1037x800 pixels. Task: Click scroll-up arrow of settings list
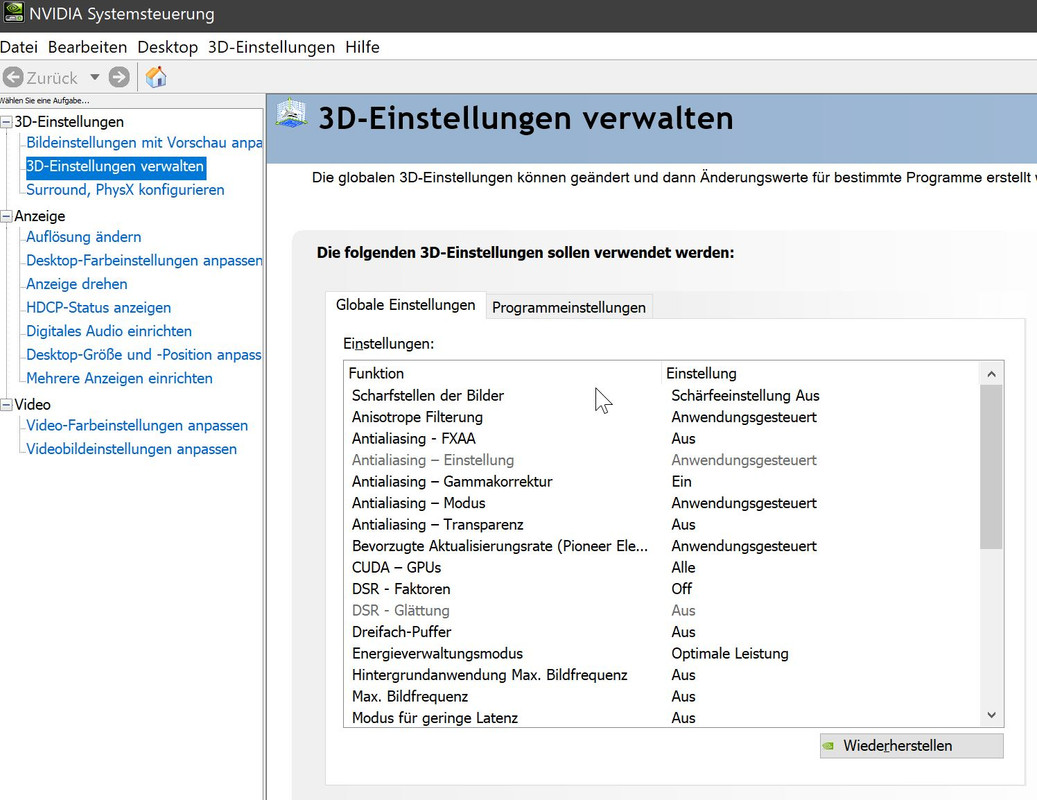click(991, 374)
